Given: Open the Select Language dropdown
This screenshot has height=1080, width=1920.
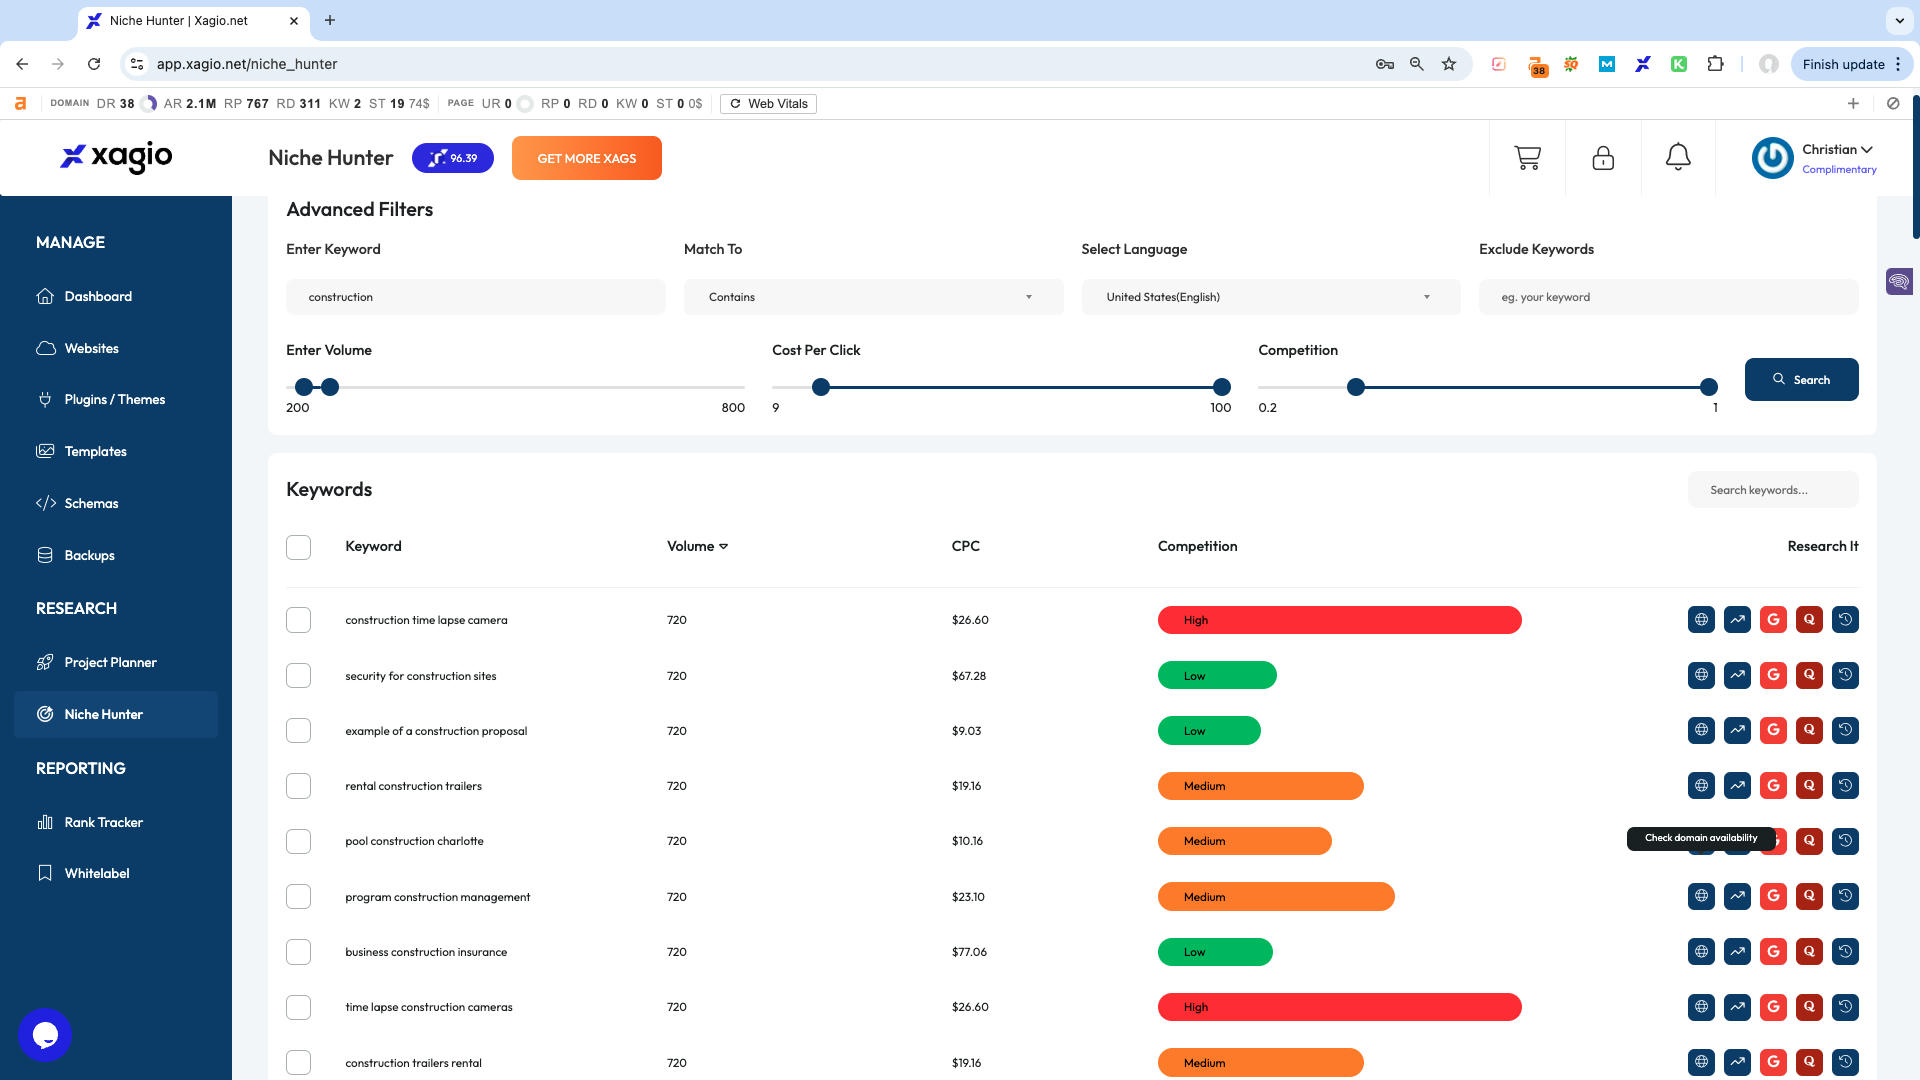Looking at the screenshot, I should pyautogui.click(x=1270, y=297).
